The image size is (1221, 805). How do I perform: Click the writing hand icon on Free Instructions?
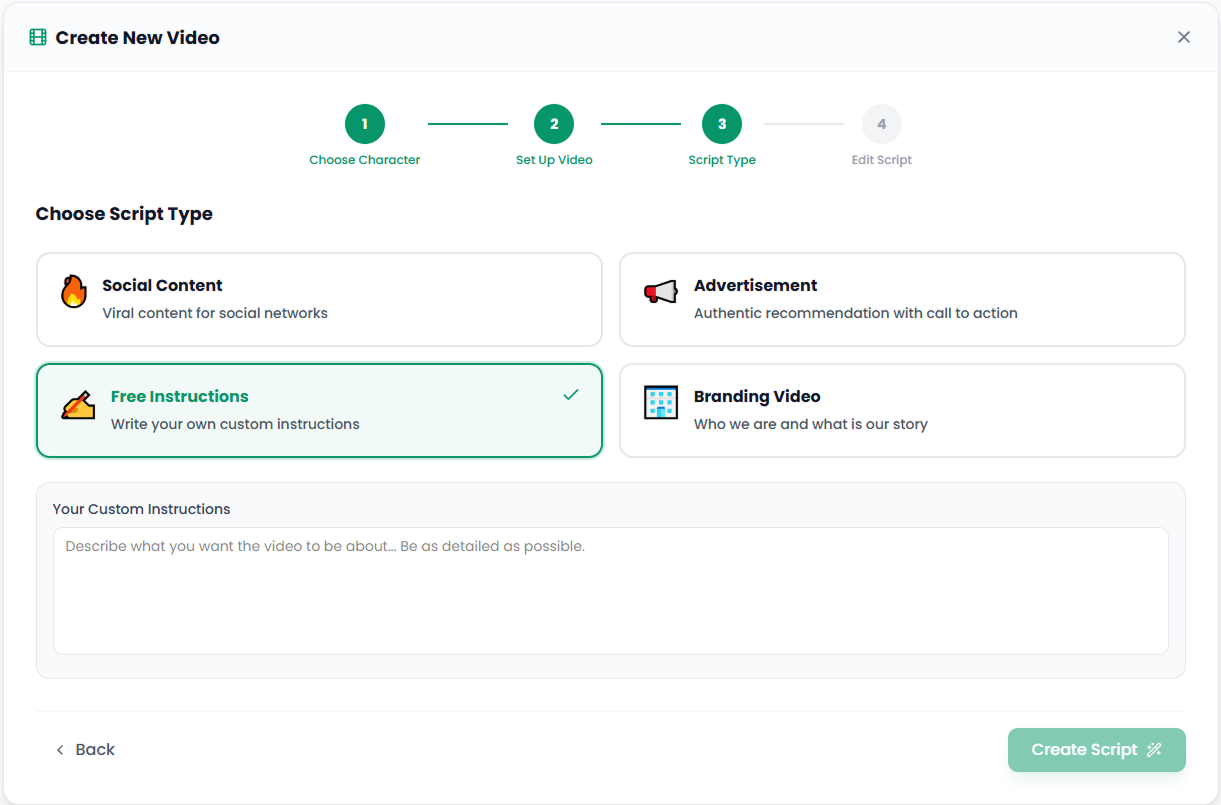click(x=78, y=404)
